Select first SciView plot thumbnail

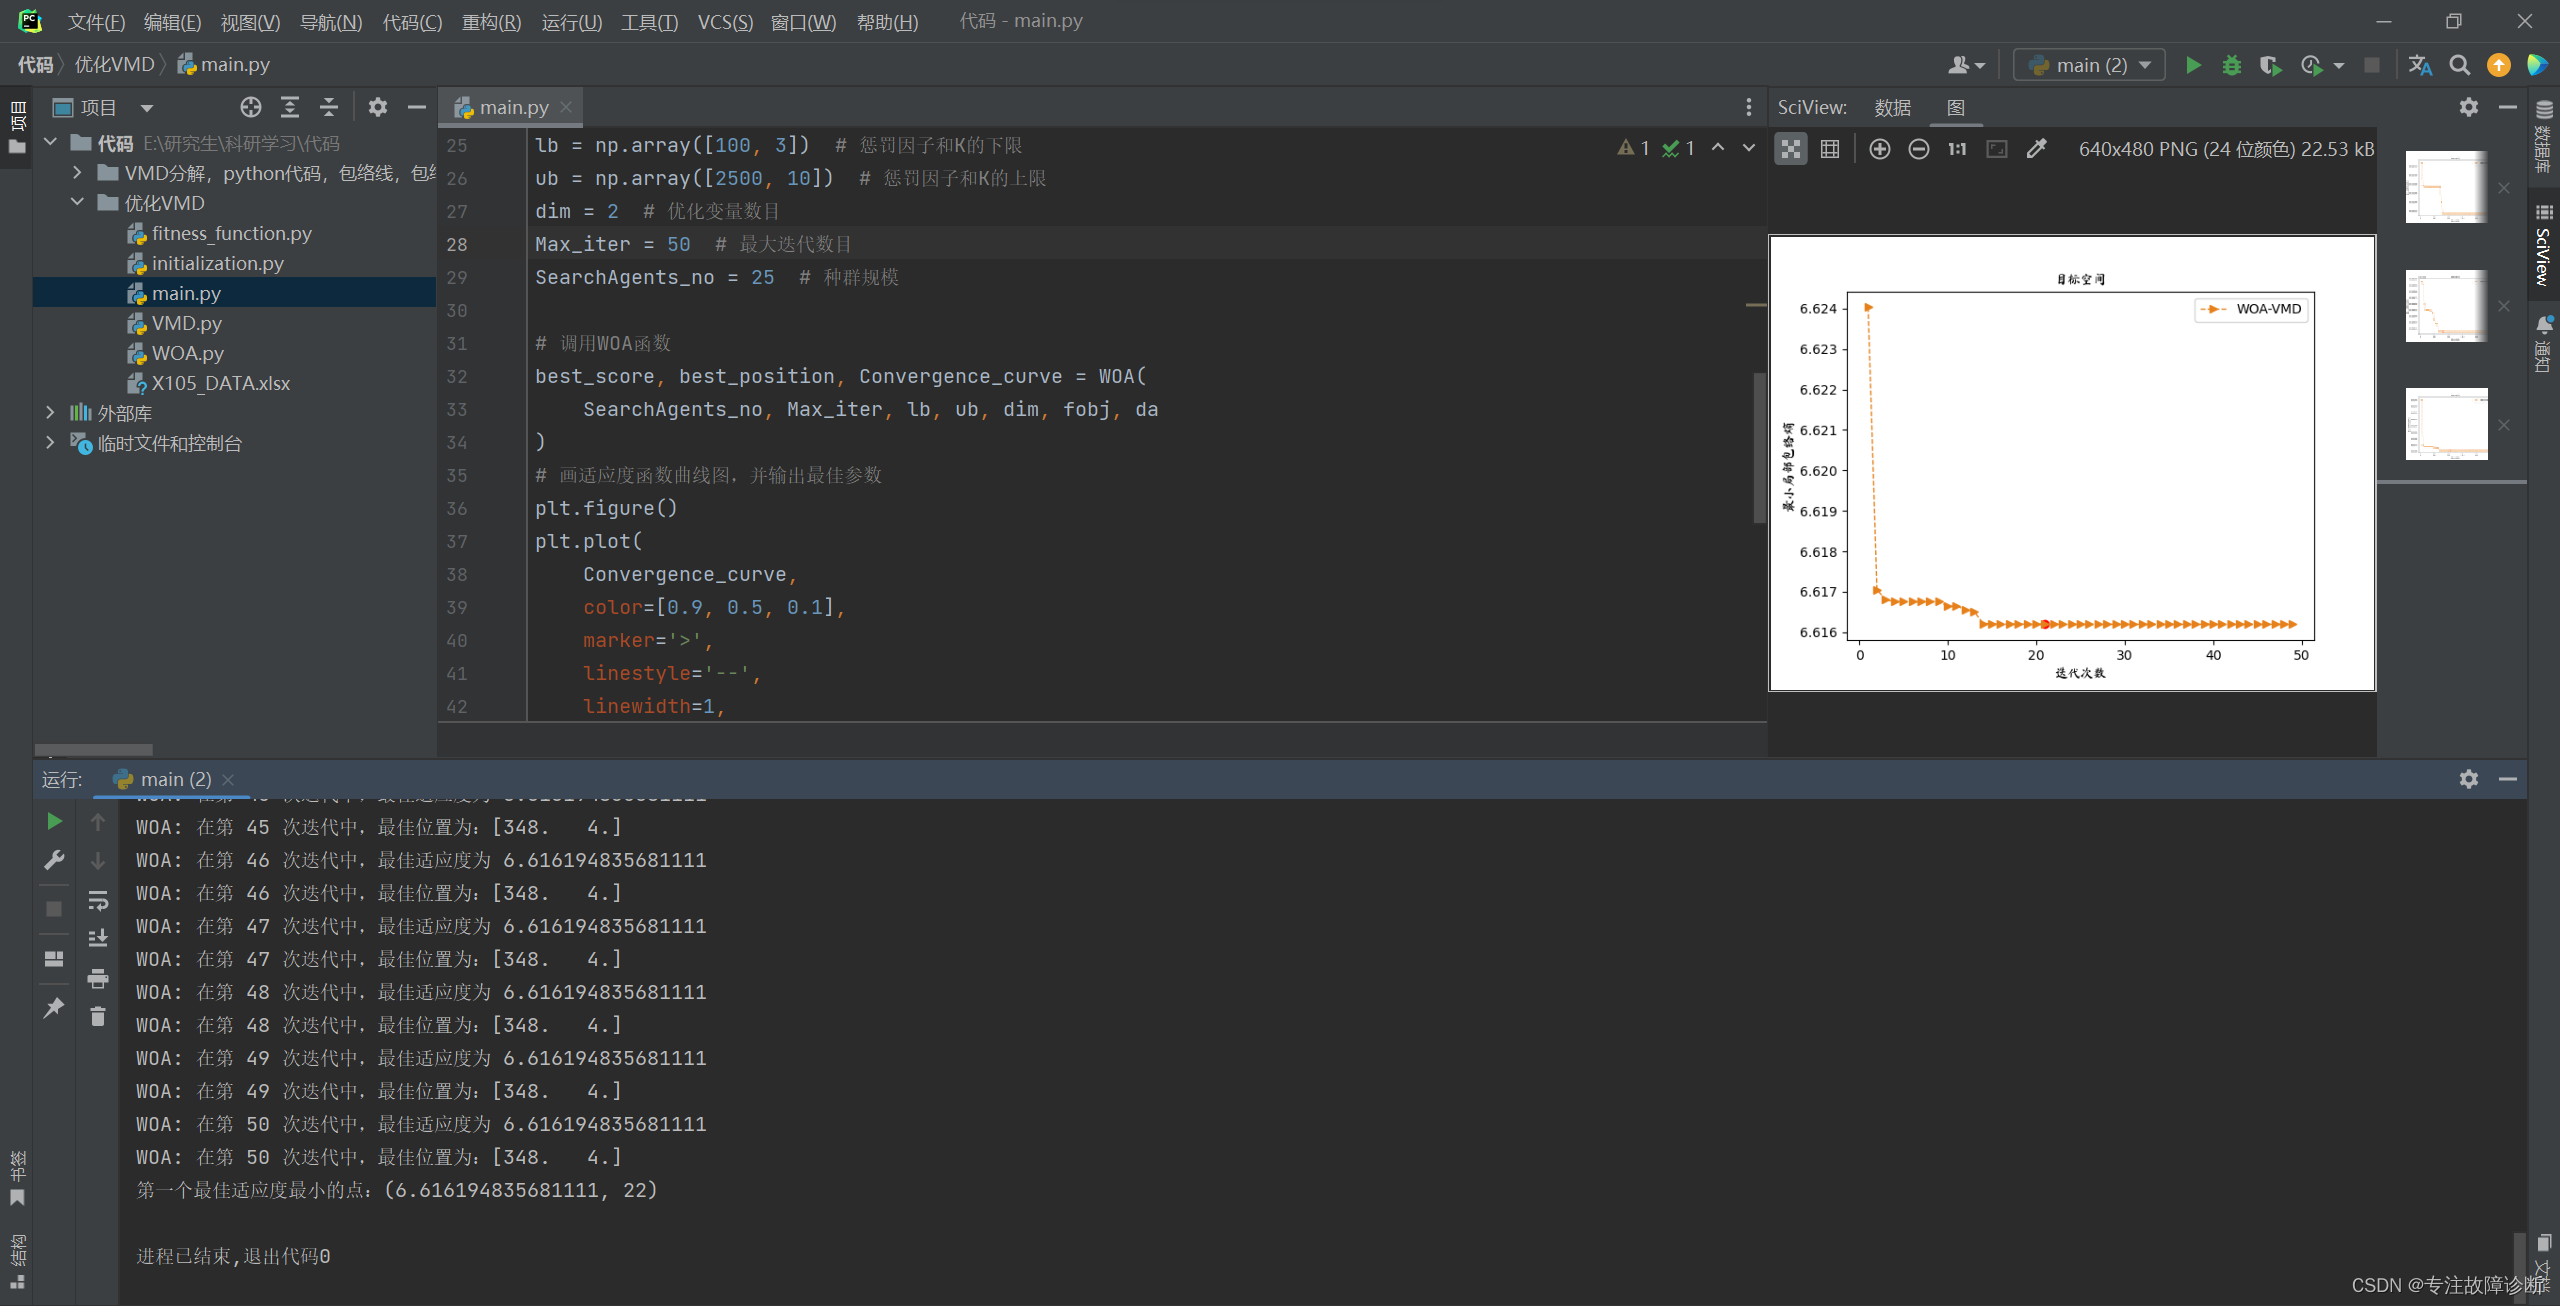(x=2446, y=187)
